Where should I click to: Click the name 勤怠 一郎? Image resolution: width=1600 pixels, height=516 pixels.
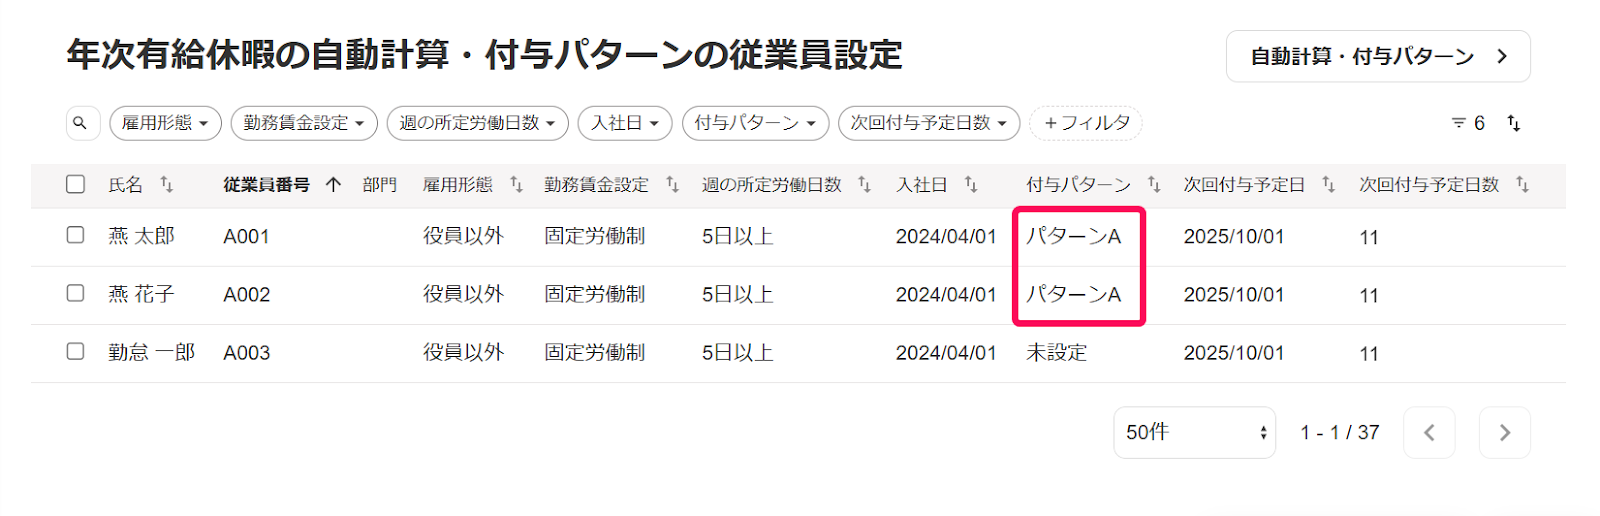[x=152, y=352]
